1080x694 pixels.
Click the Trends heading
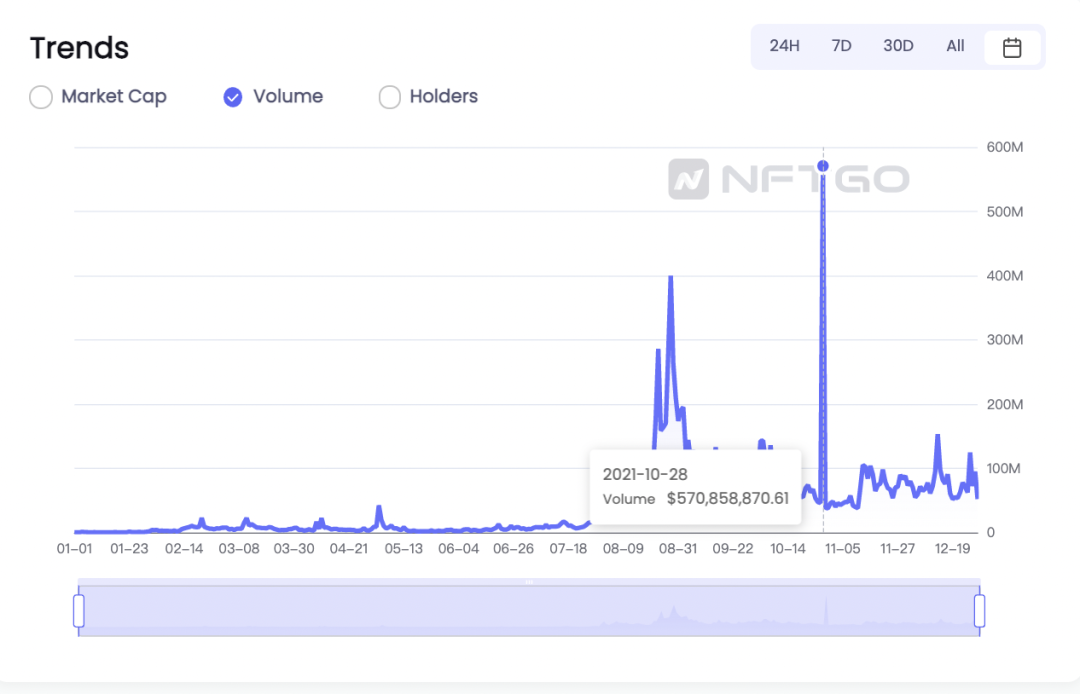coord(79,48)
